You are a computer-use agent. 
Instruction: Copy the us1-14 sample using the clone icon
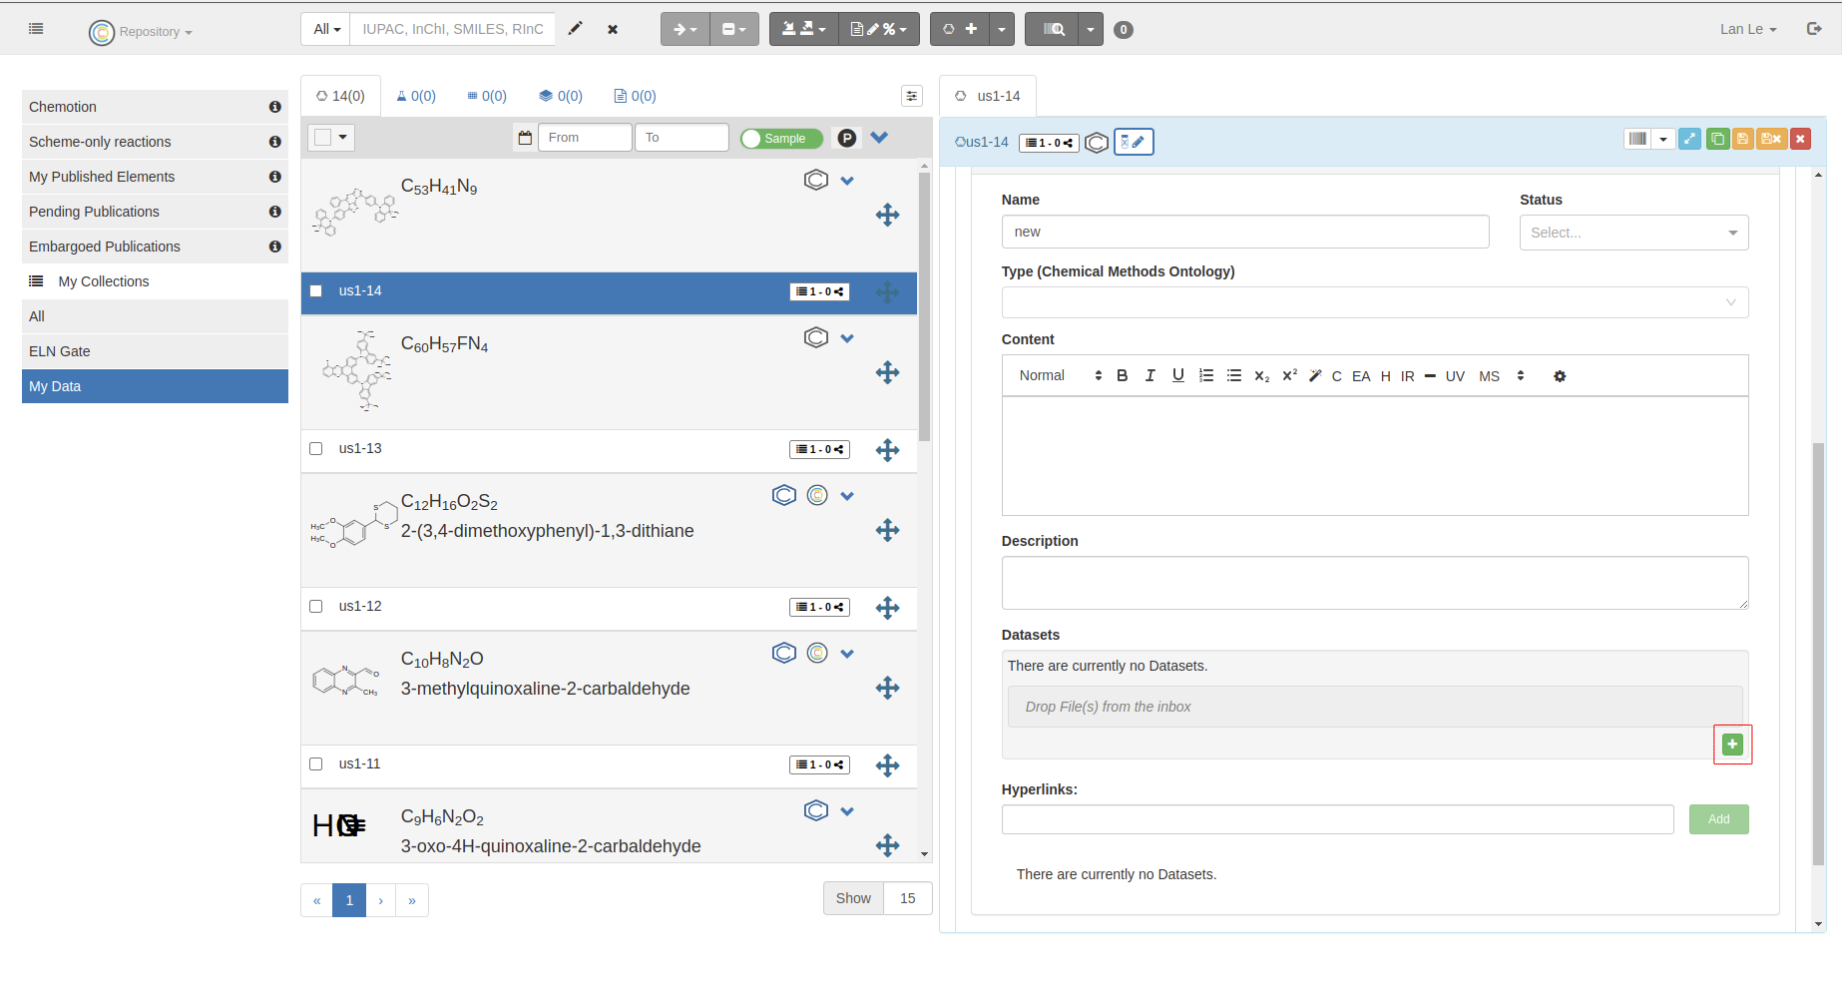point(1718,139)
